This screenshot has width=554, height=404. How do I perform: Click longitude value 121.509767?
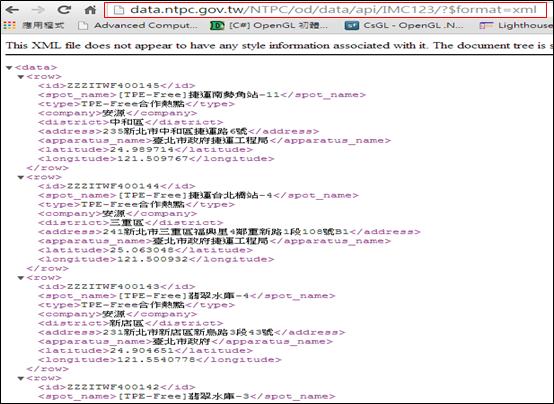coord(153,159)
